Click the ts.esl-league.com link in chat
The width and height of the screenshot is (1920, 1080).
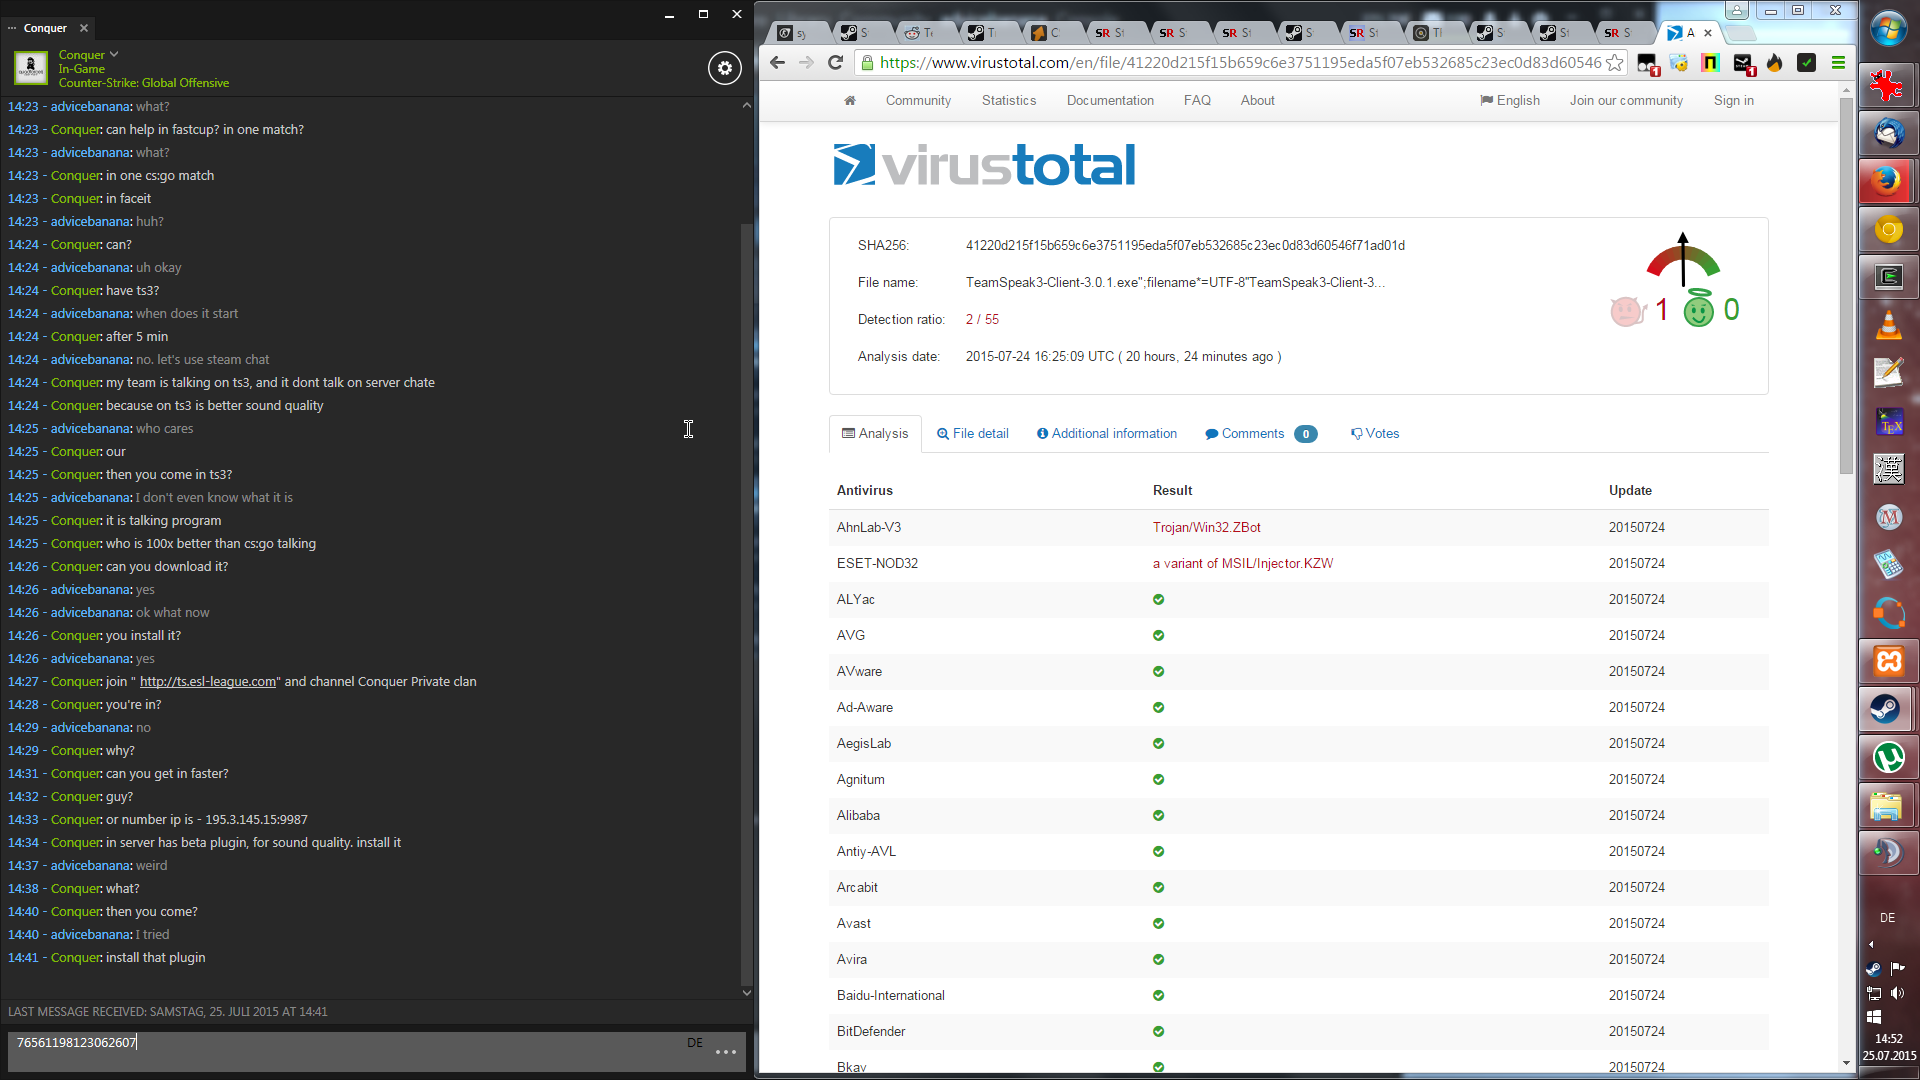[x=208, y=682]
